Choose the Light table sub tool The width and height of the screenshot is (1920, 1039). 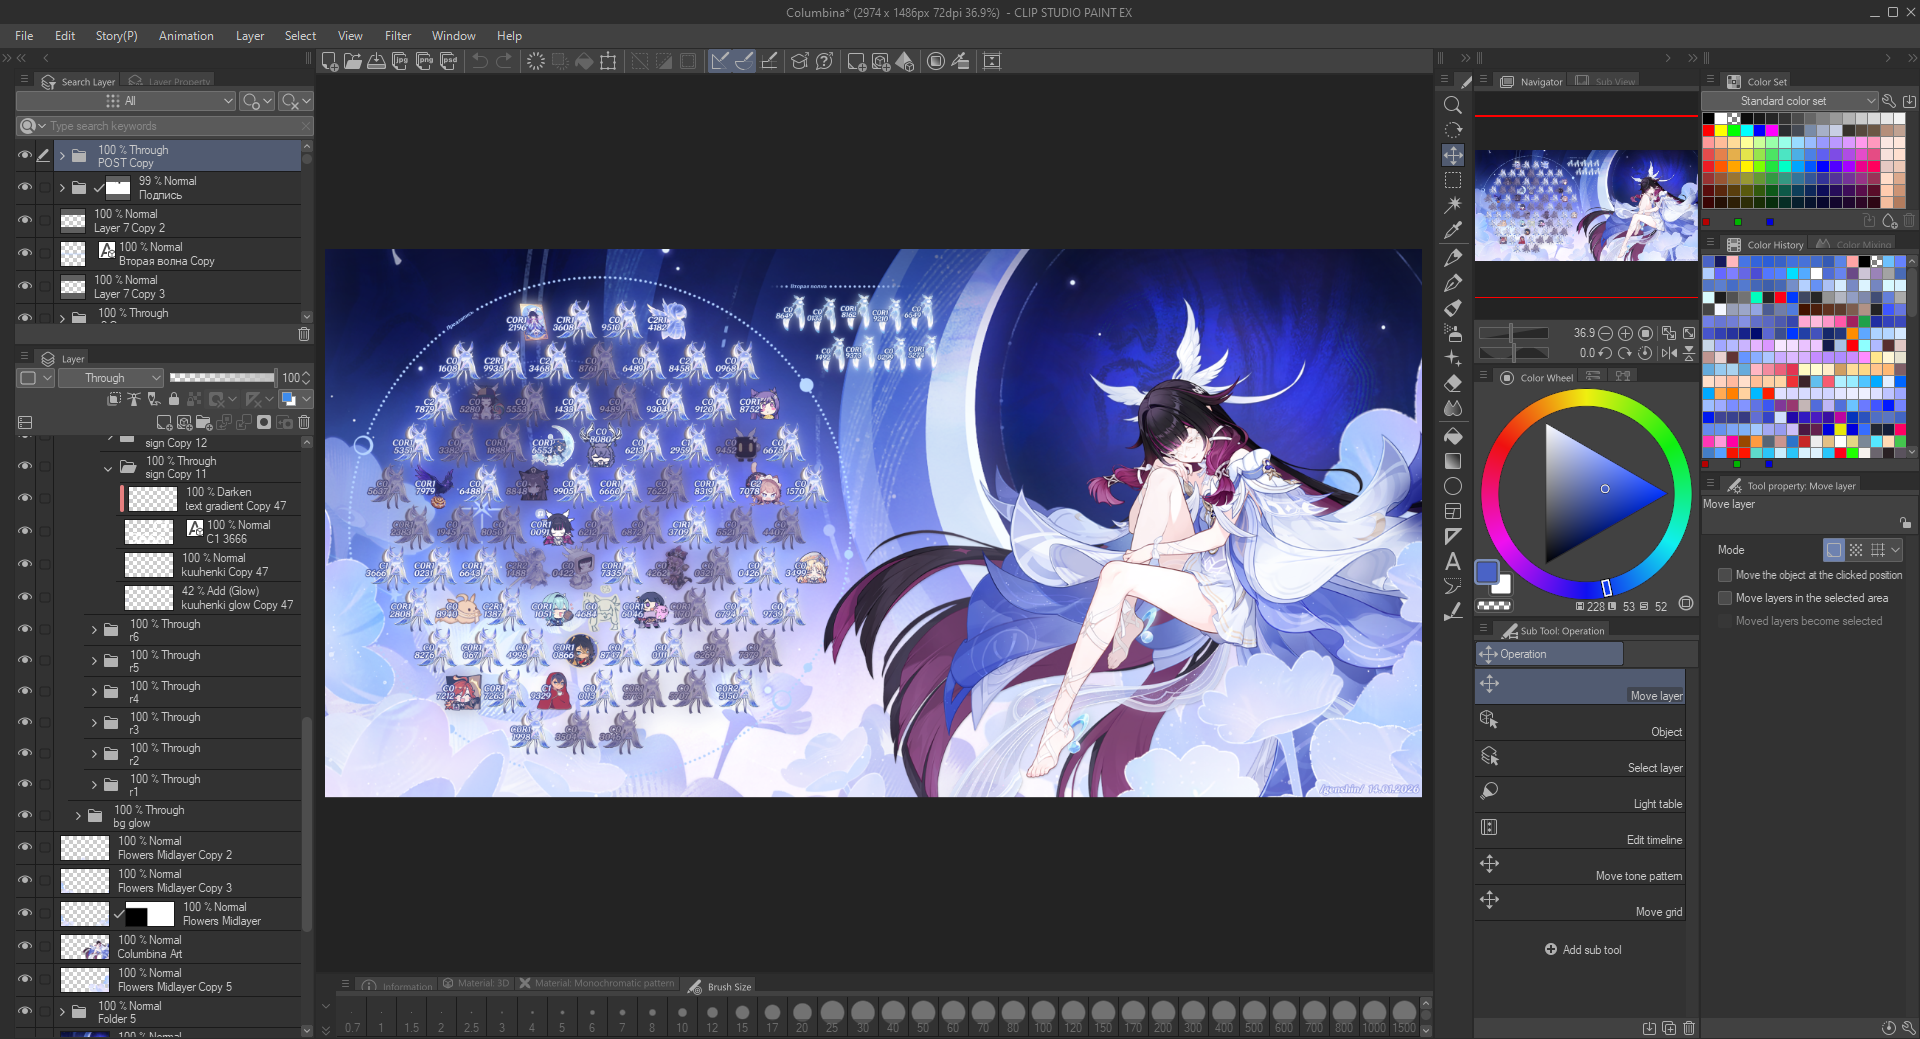coord(1580,795)
